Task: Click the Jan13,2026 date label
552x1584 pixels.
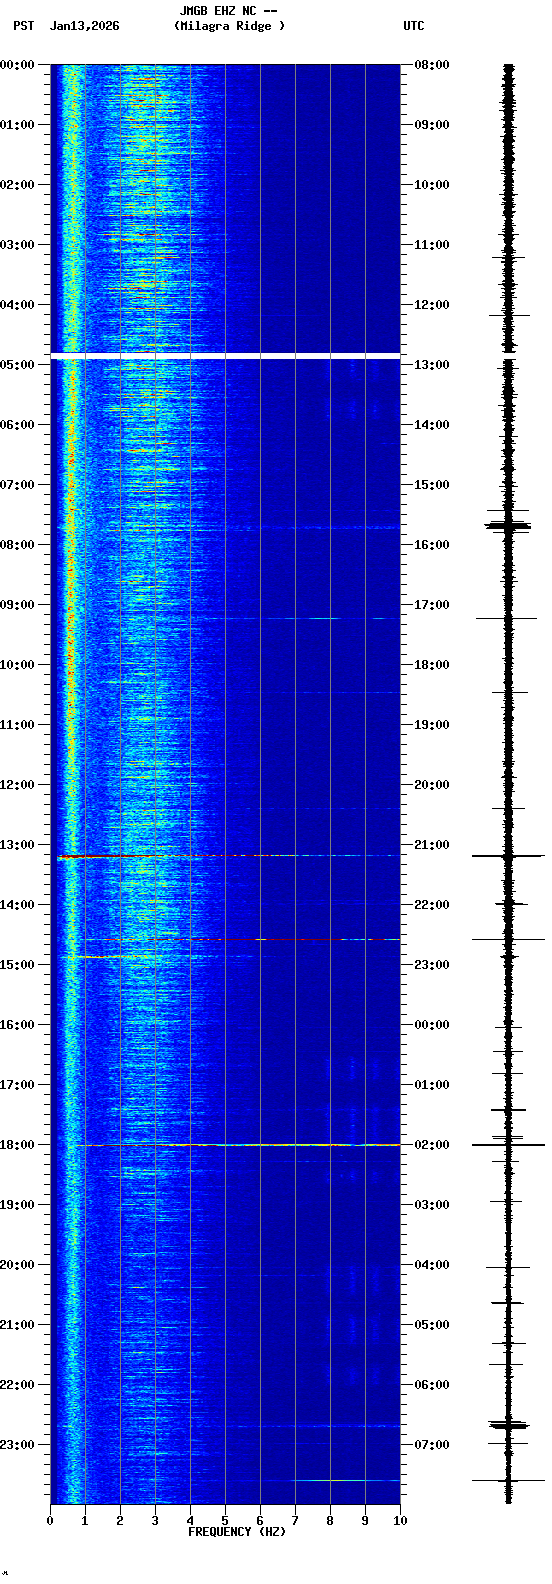Action: 84,26
